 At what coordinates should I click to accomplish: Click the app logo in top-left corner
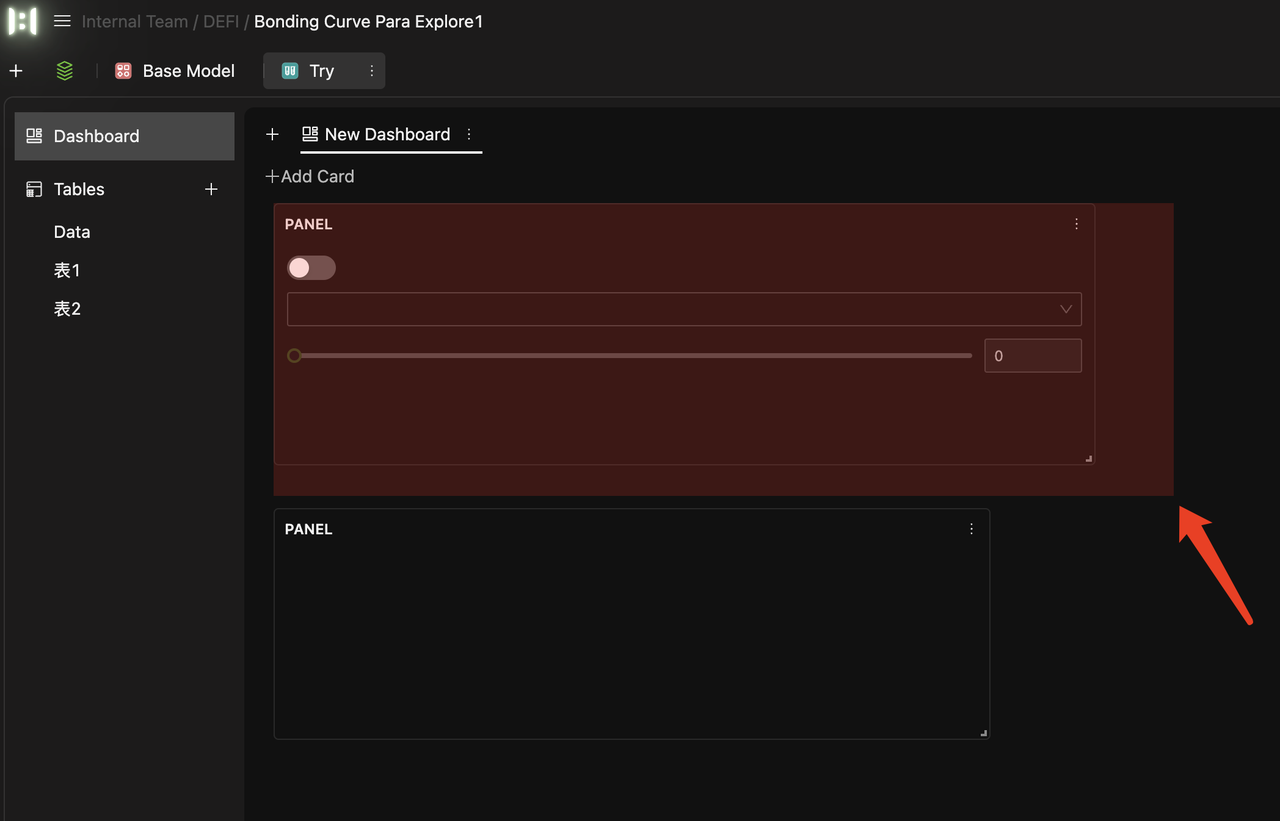[22, 21]
